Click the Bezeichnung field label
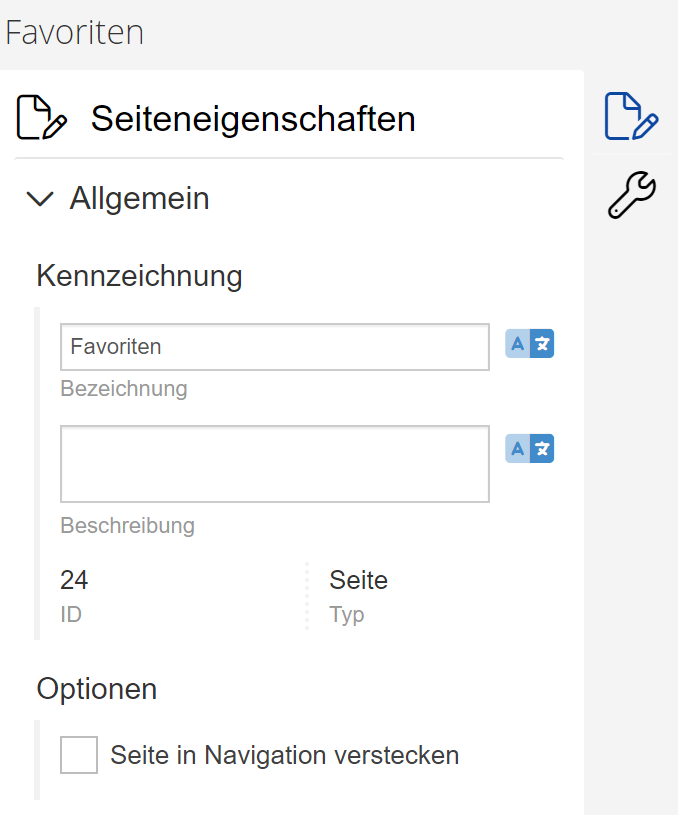Screen dimensions: 678x815 [124, 389]
